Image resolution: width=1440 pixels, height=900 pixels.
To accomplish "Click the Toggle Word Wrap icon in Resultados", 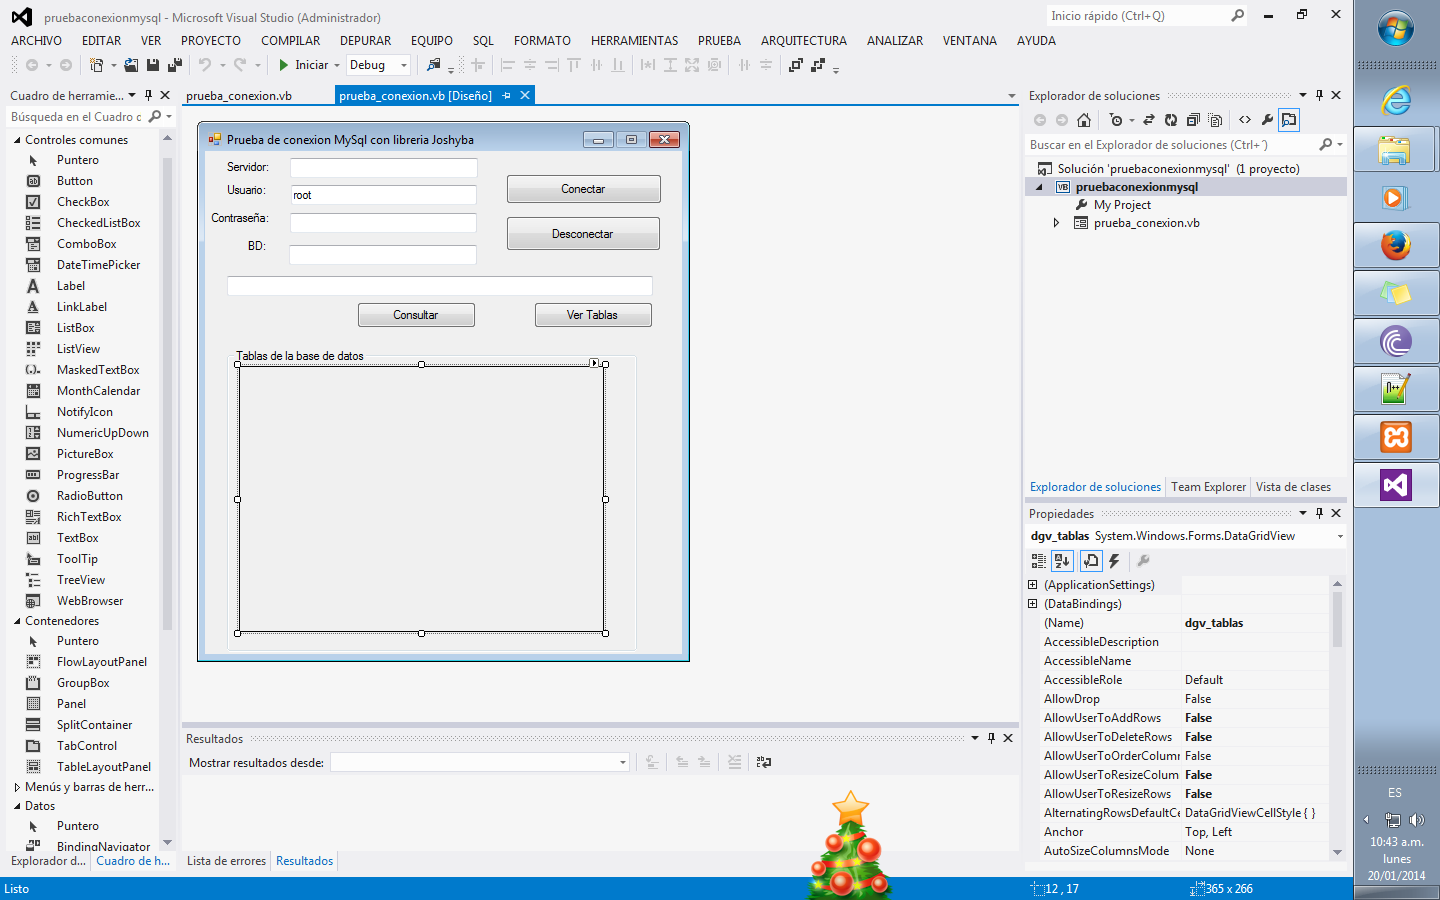I will [764, 762].
